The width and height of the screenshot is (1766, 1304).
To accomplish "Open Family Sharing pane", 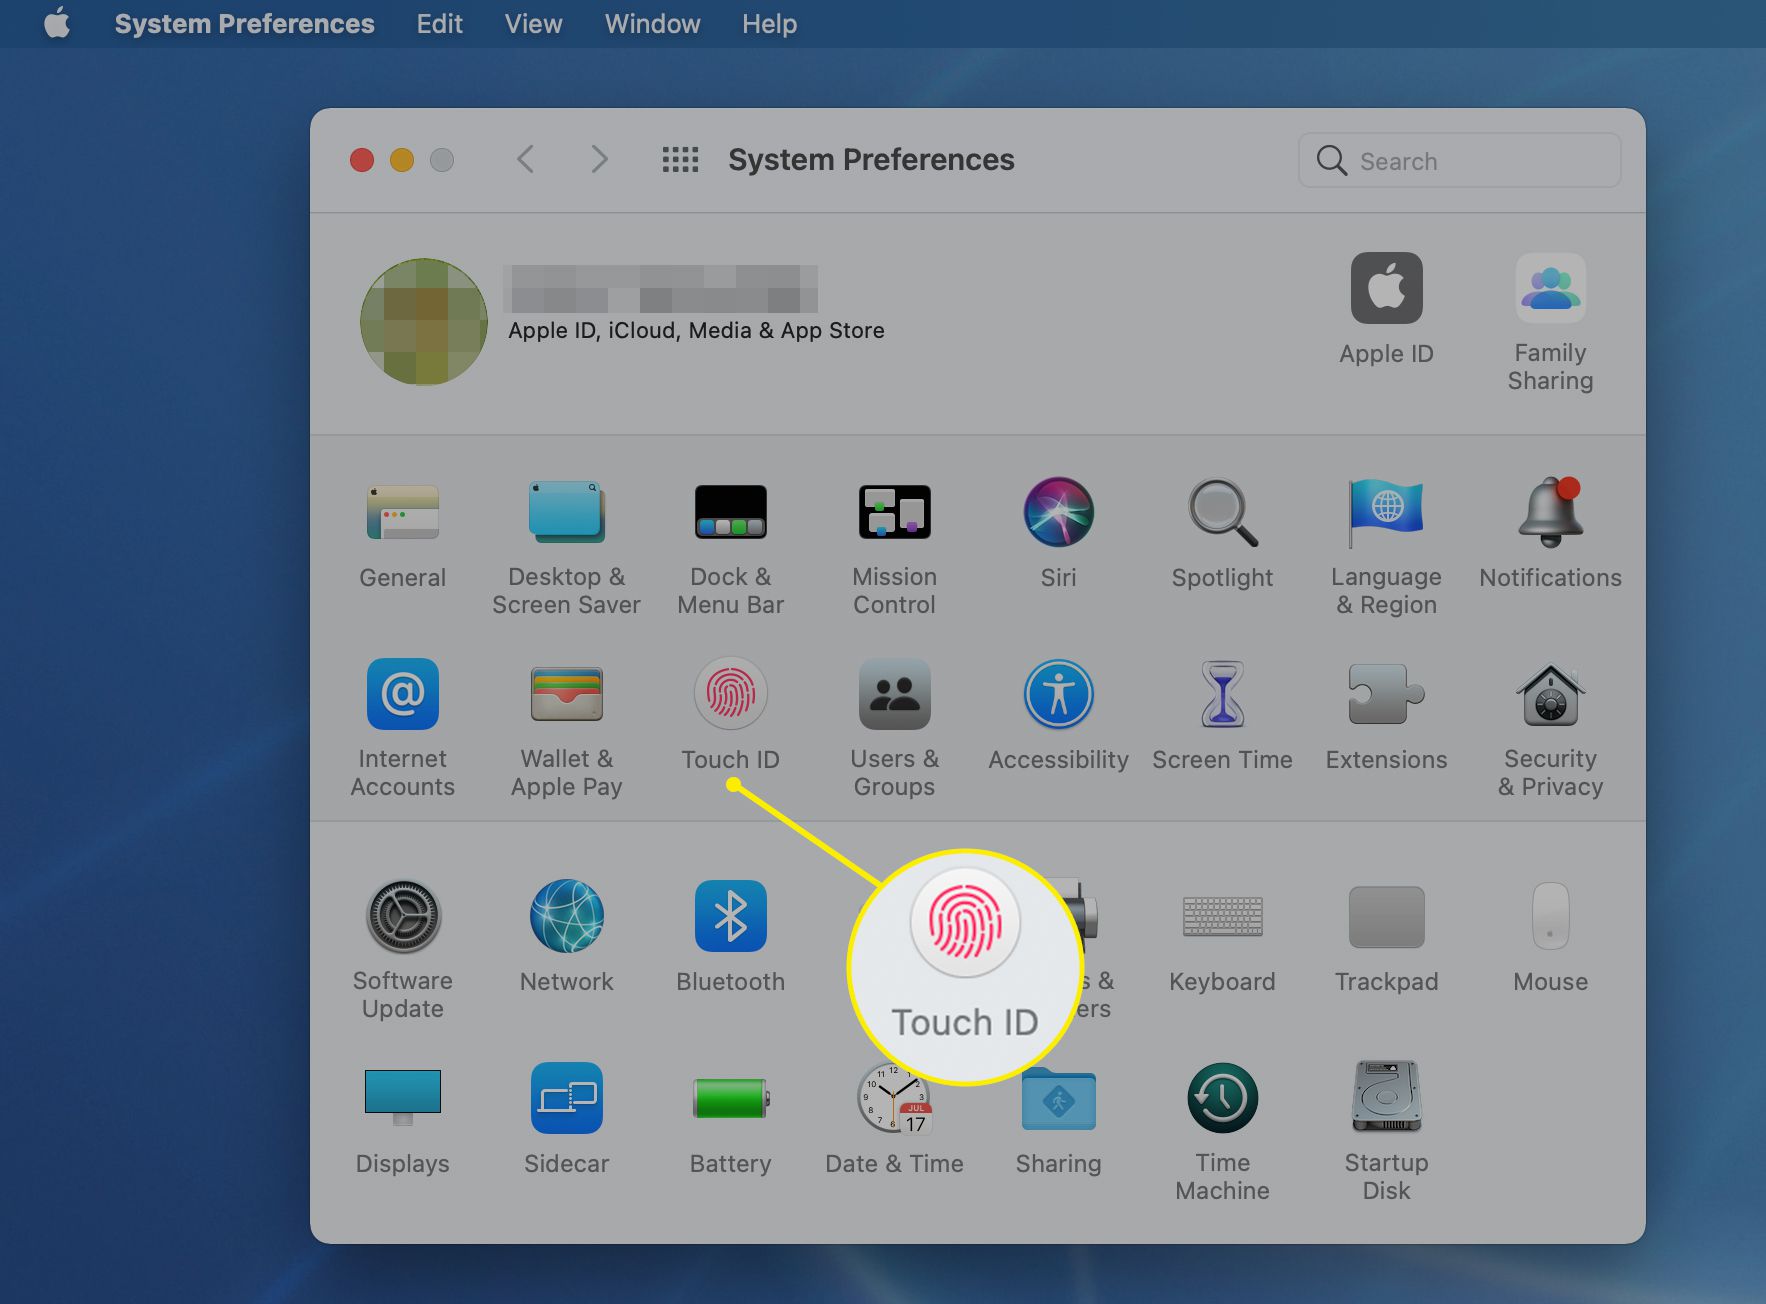I will coord(1550,288).
